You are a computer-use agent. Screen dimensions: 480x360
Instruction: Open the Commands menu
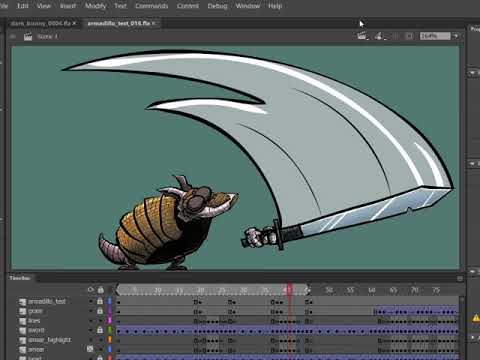point(152,6)
